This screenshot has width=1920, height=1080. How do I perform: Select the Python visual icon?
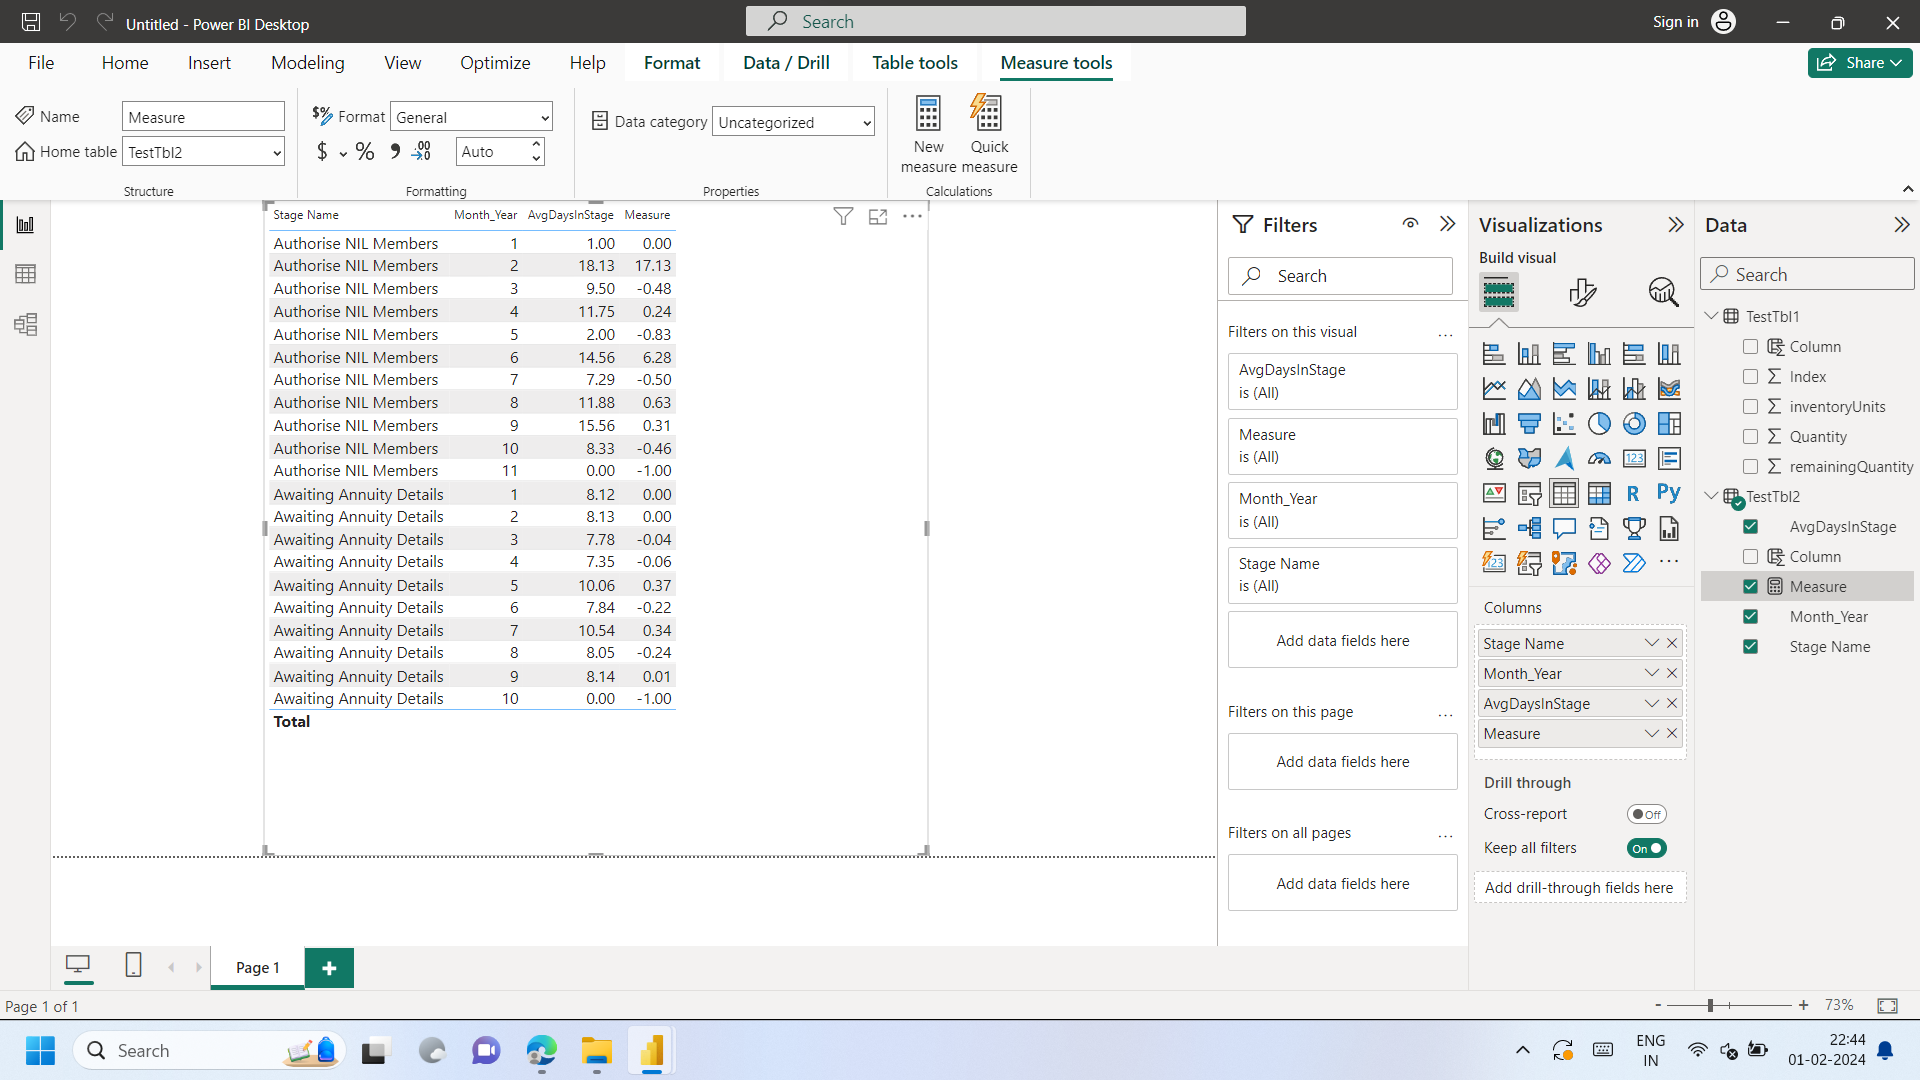pyautogui.click(x=1669, y=493)
